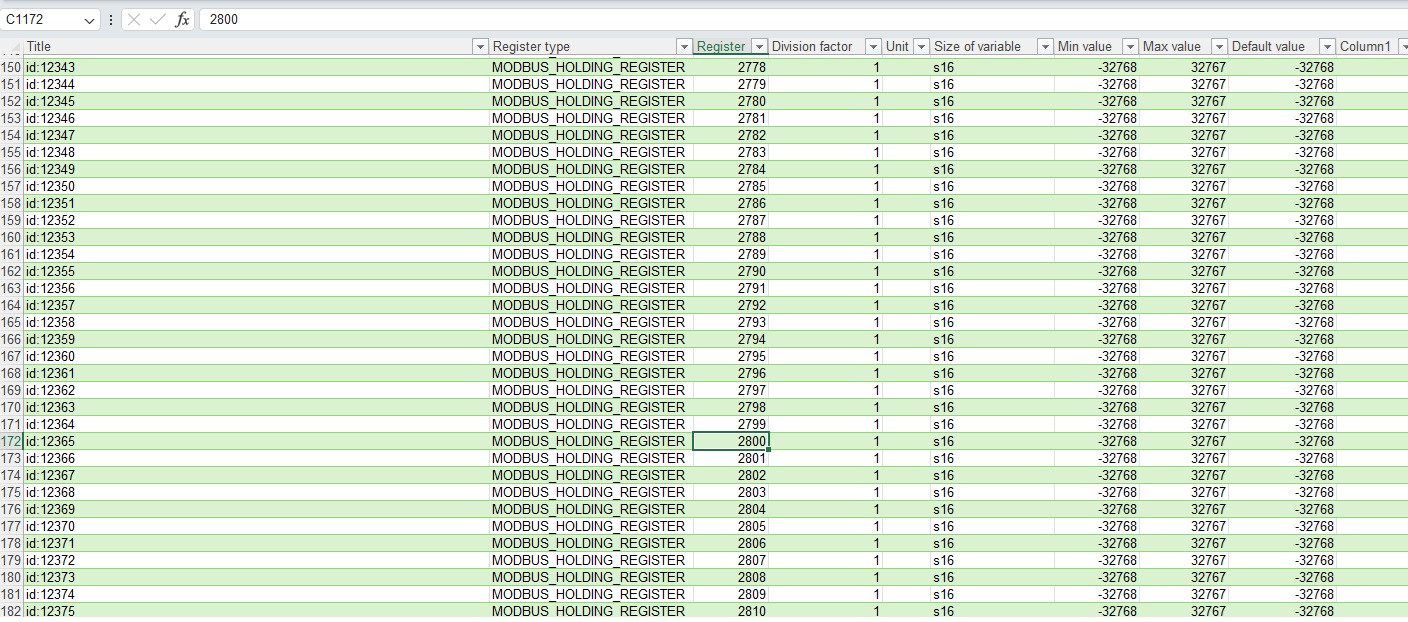Screen dimensions: 1408x622
Task: Select register value 2785
Action: [731, 186]
